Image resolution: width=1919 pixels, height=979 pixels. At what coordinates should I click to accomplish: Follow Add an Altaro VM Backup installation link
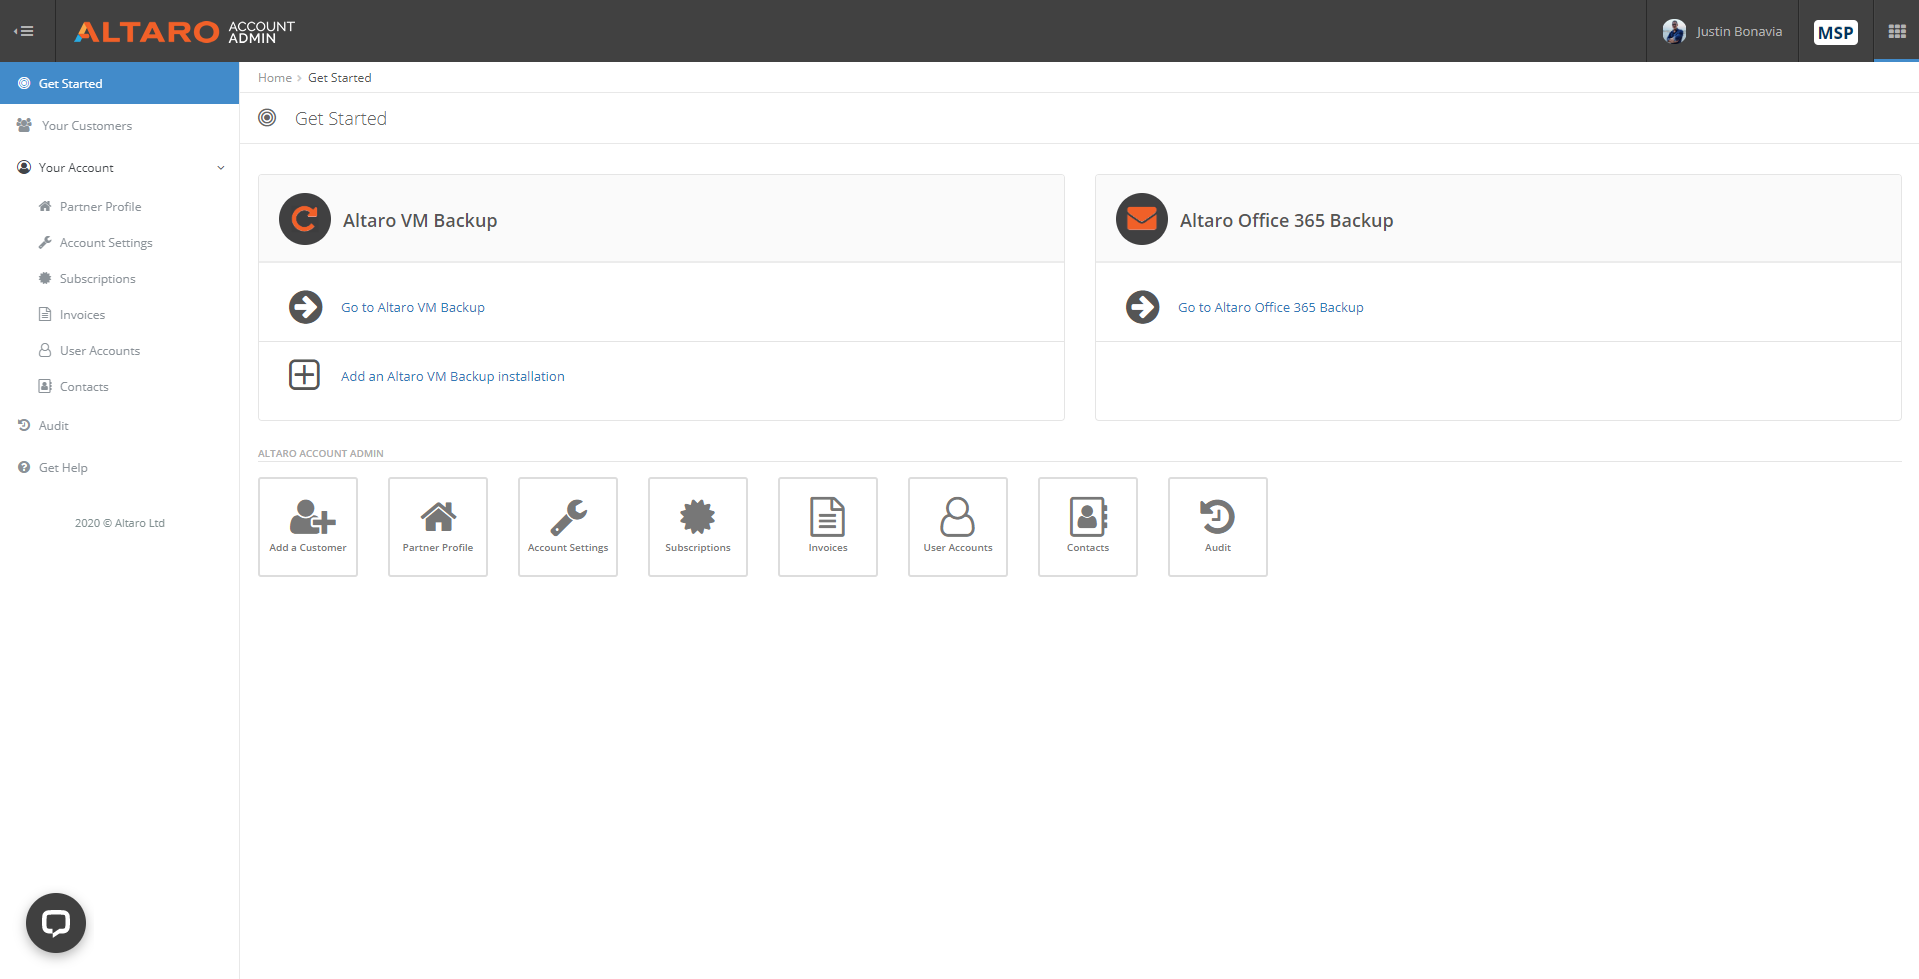click(x=452, y=376)
